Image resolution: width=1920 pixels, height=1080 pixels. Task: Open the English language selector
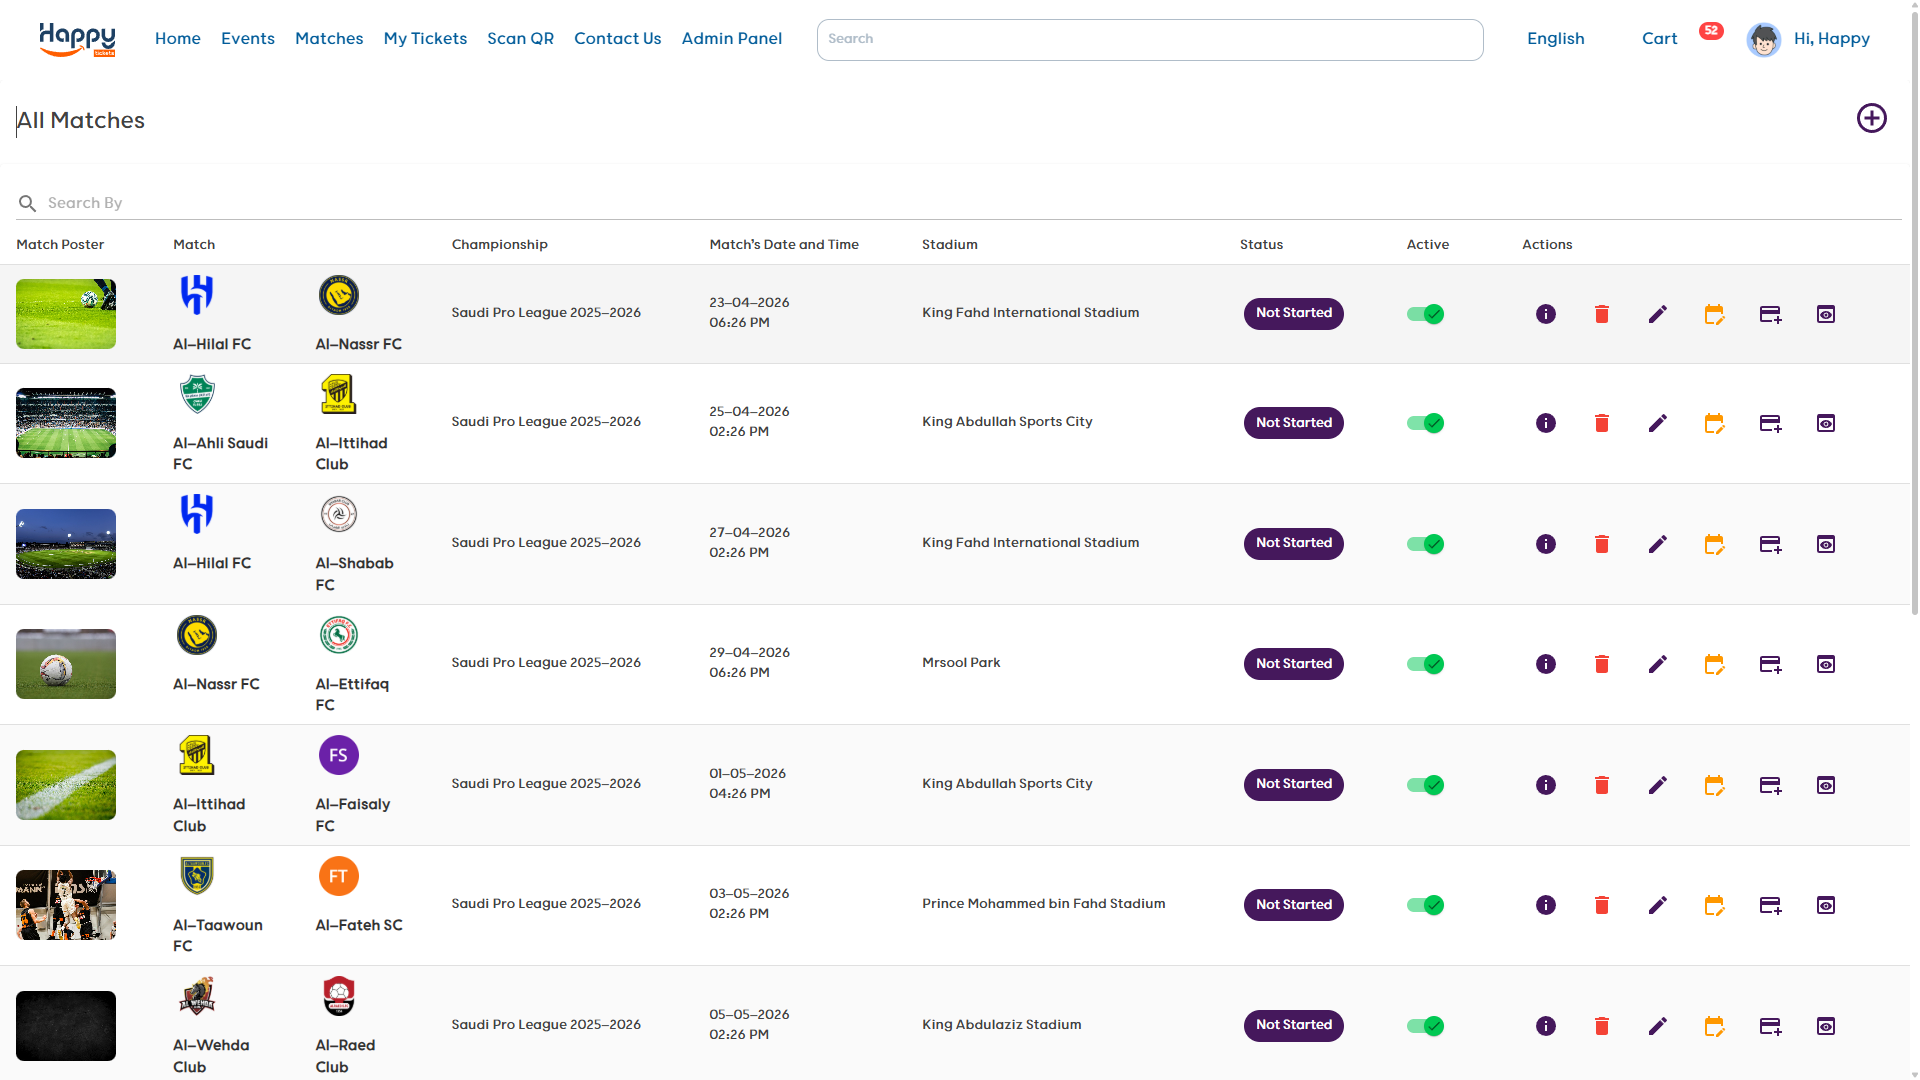point(1555,39)
